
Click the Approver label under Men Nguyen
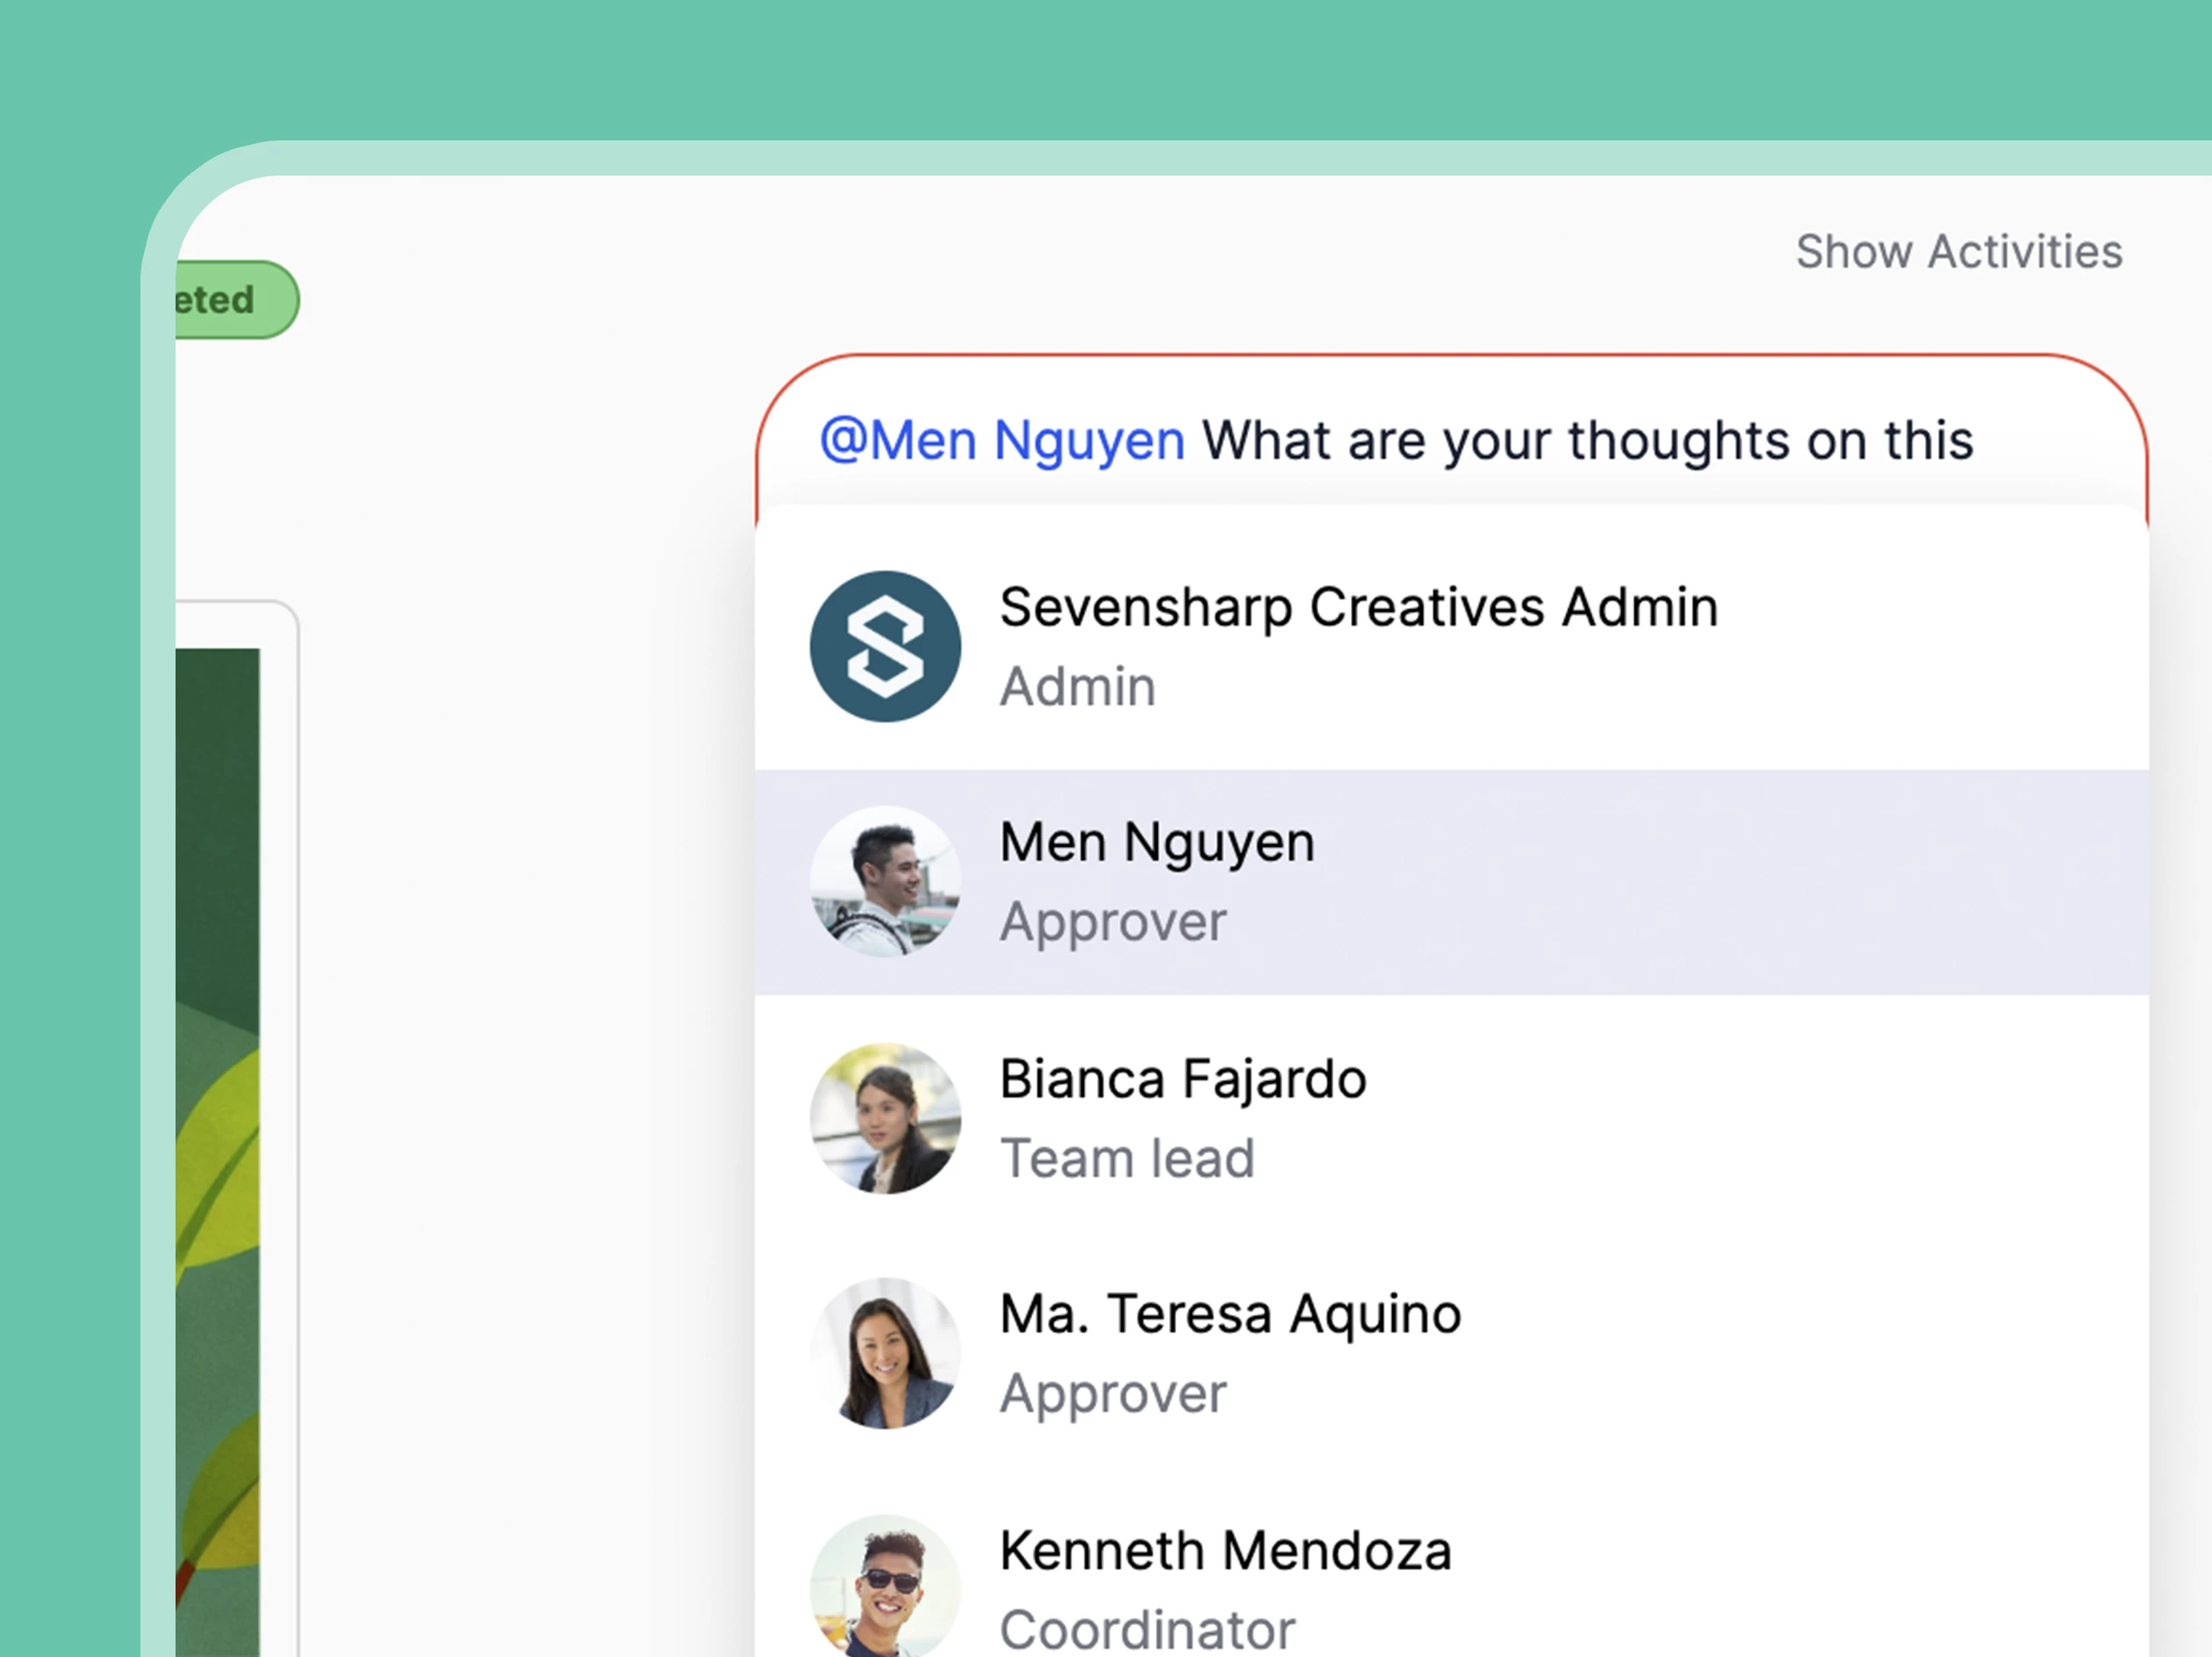(1112, 921)
